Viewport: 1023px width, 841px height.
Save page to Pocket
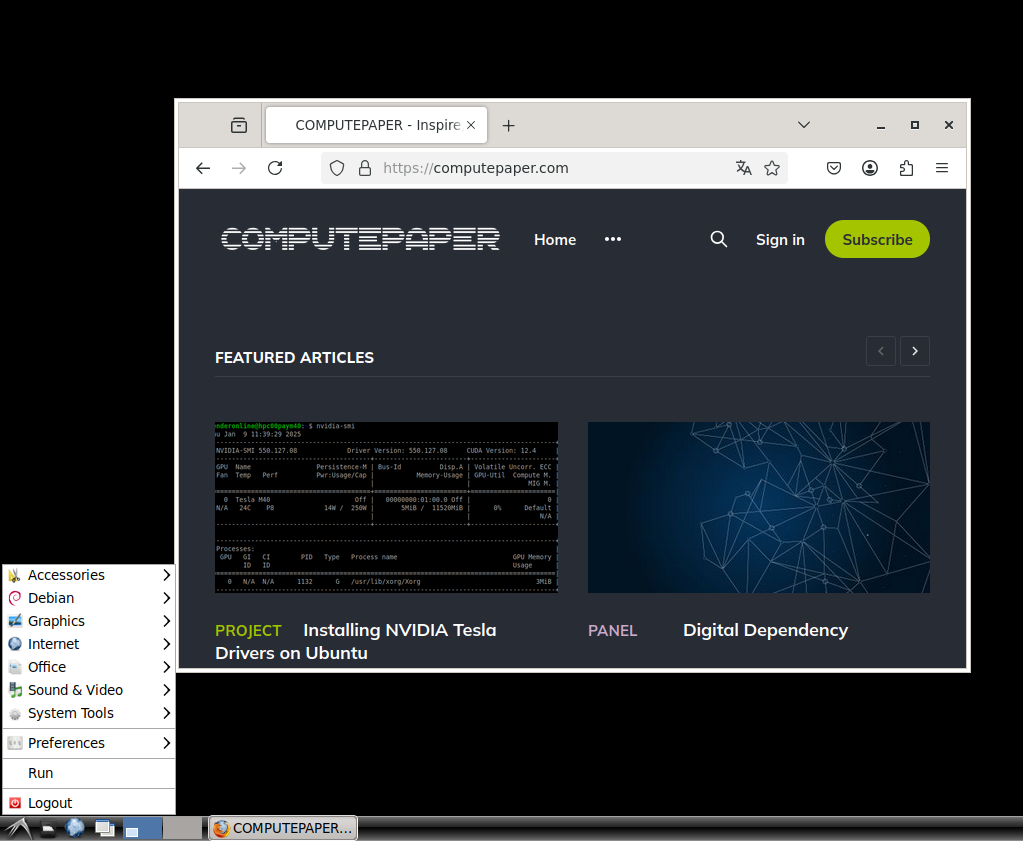834,168
